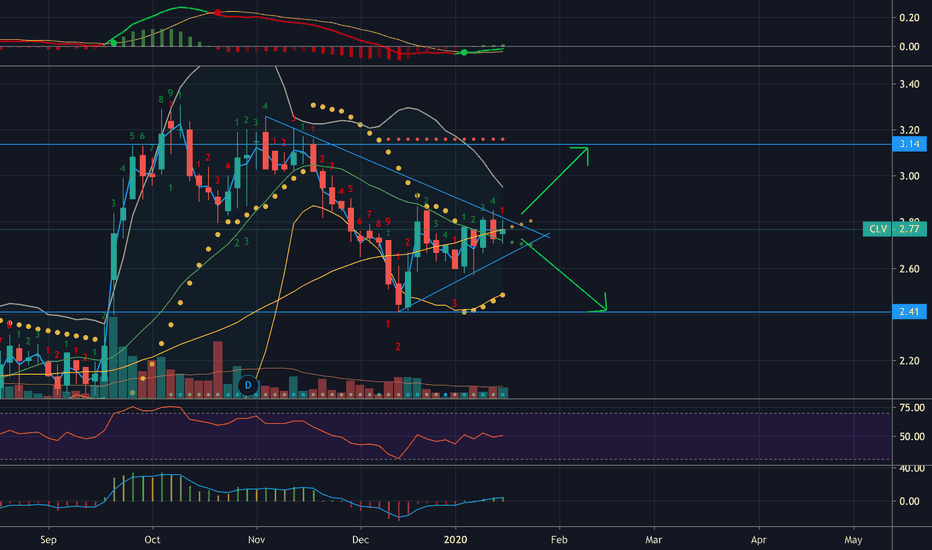Screen dimensions: 932x550
Task: Click the red bearish crossover dot on MACD
Action: pyautogui.click(x=218, y=12)
